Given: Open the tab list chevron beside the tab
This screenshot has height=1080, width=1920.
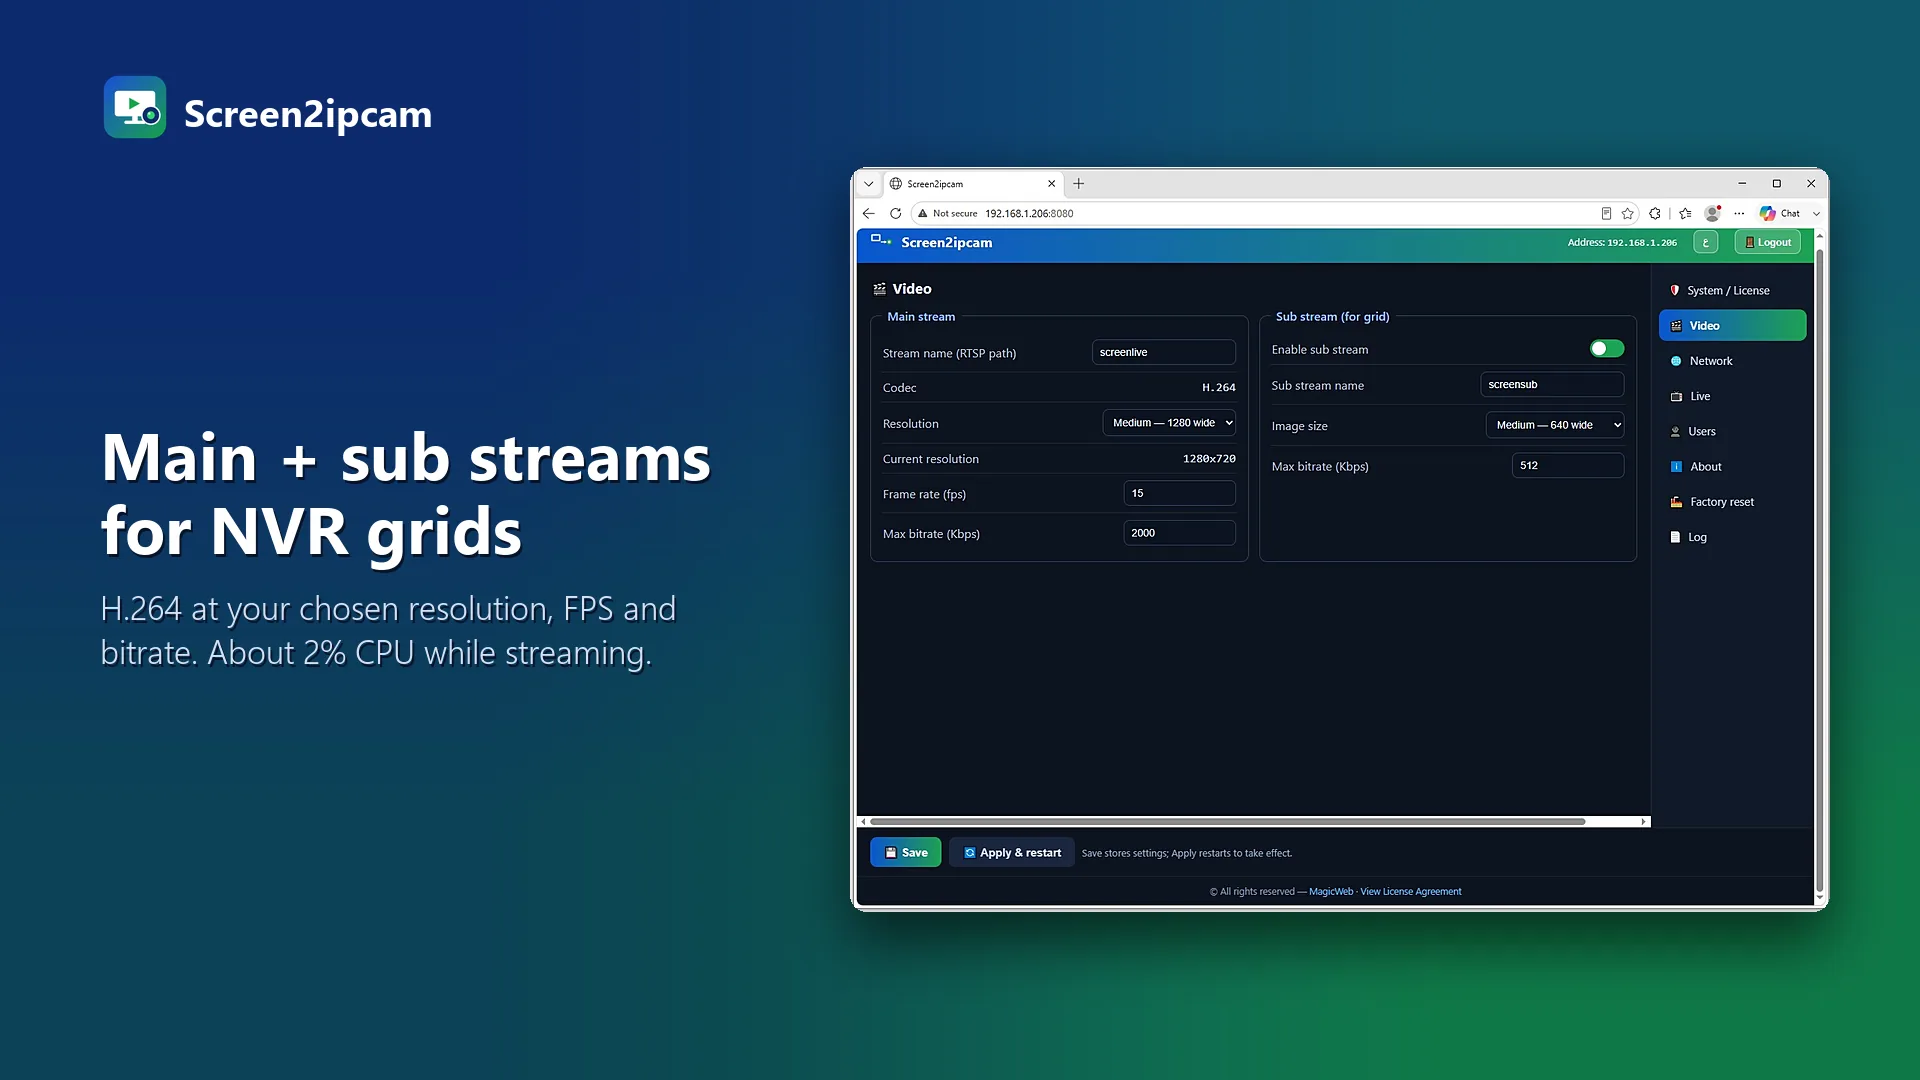Looking at the screenshot, I should point(868,184).
